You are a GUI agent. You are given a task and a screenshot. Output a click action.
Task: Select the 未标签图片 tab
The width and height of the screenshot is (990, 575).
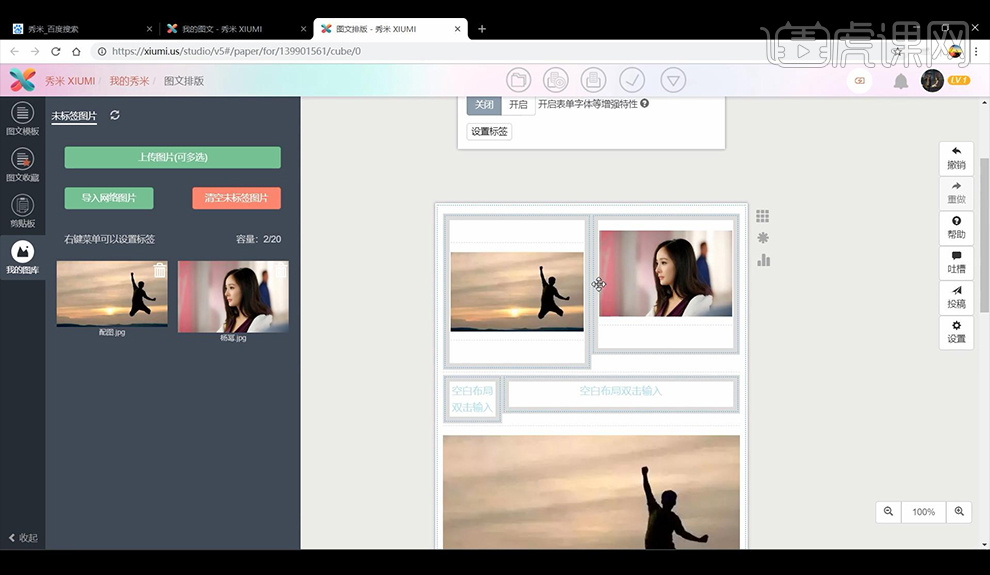[x=74, y=116]
